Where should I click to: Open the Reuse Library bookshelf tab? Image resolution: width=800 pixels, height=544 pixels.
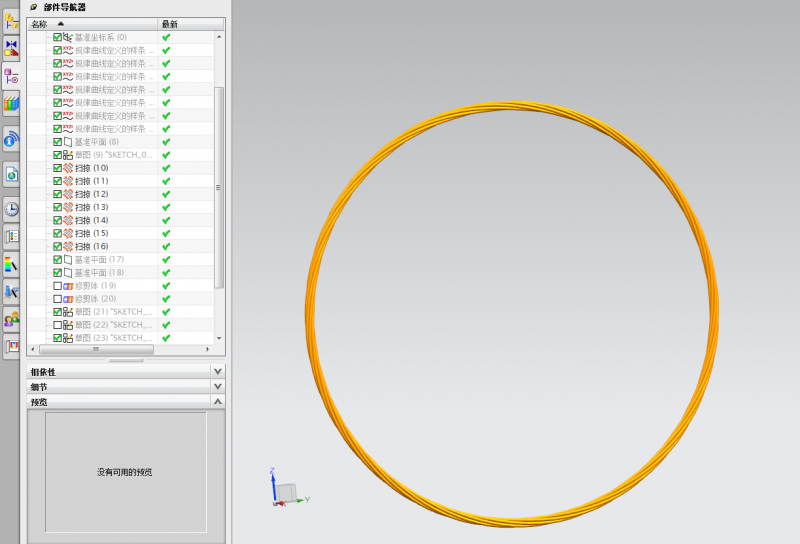click(x=11, y=104)
